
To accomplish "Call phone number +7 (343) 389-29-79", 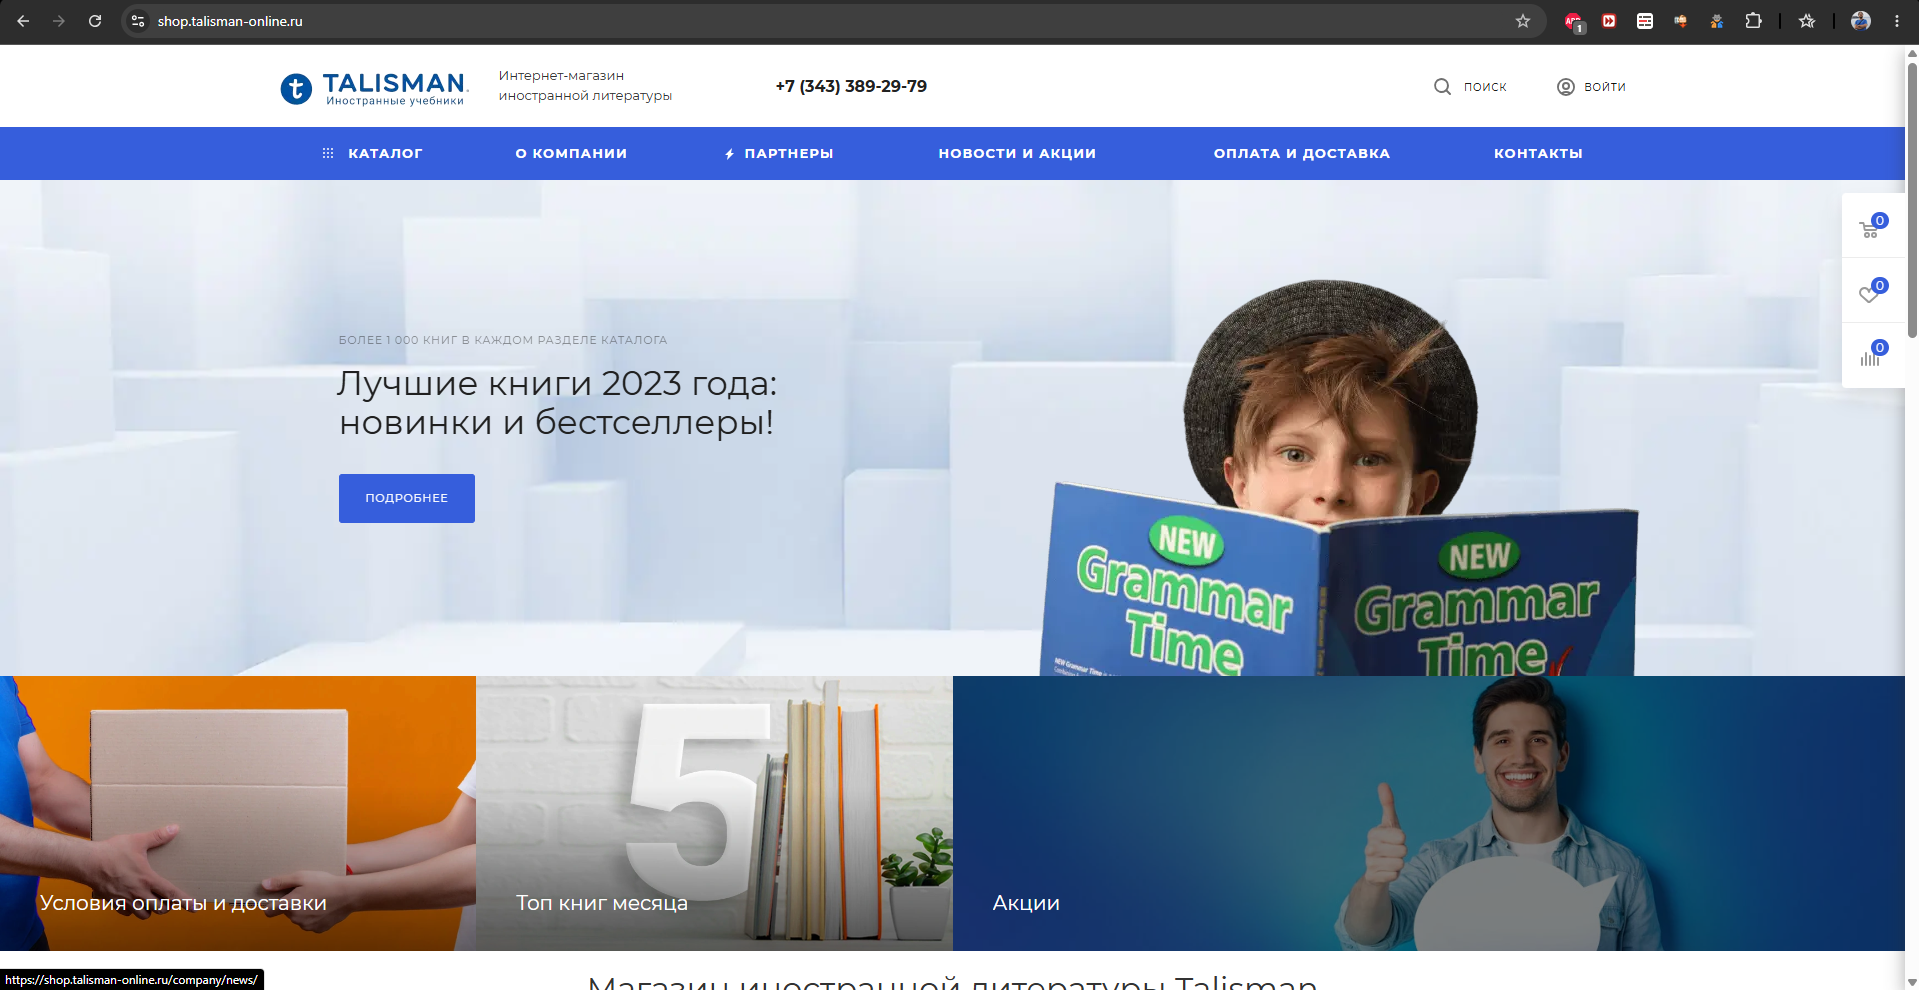I will click(851, 86).
